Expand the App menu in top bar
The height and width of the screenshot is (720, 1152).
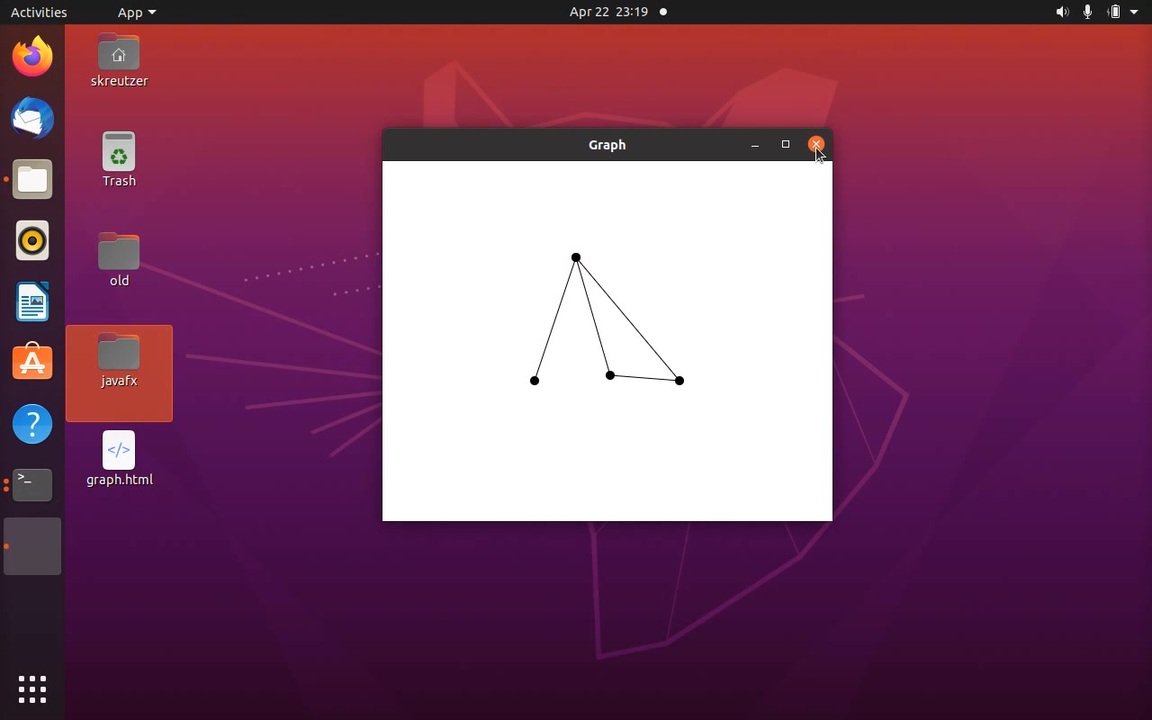click(x=137, y=12)
